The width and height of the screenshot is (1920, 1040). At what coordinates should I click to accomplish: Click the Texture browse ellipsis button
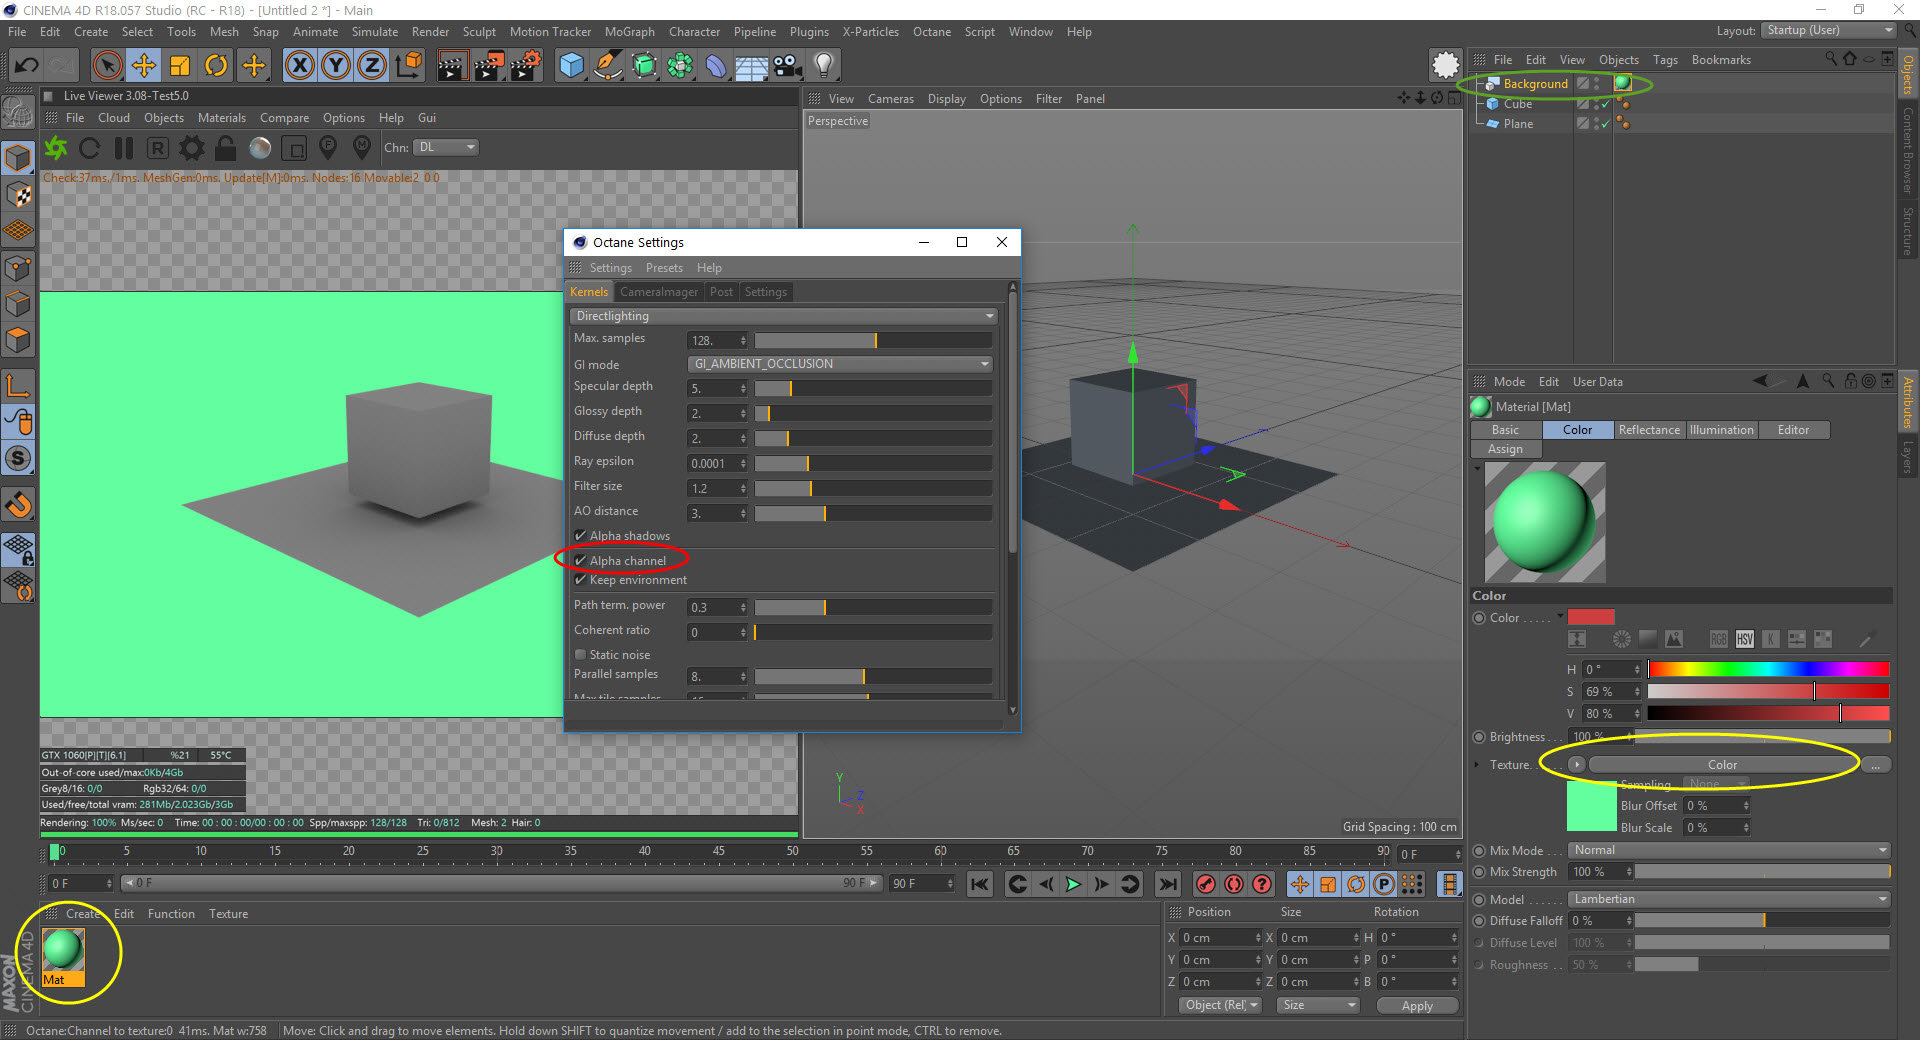pos(1876,765)
